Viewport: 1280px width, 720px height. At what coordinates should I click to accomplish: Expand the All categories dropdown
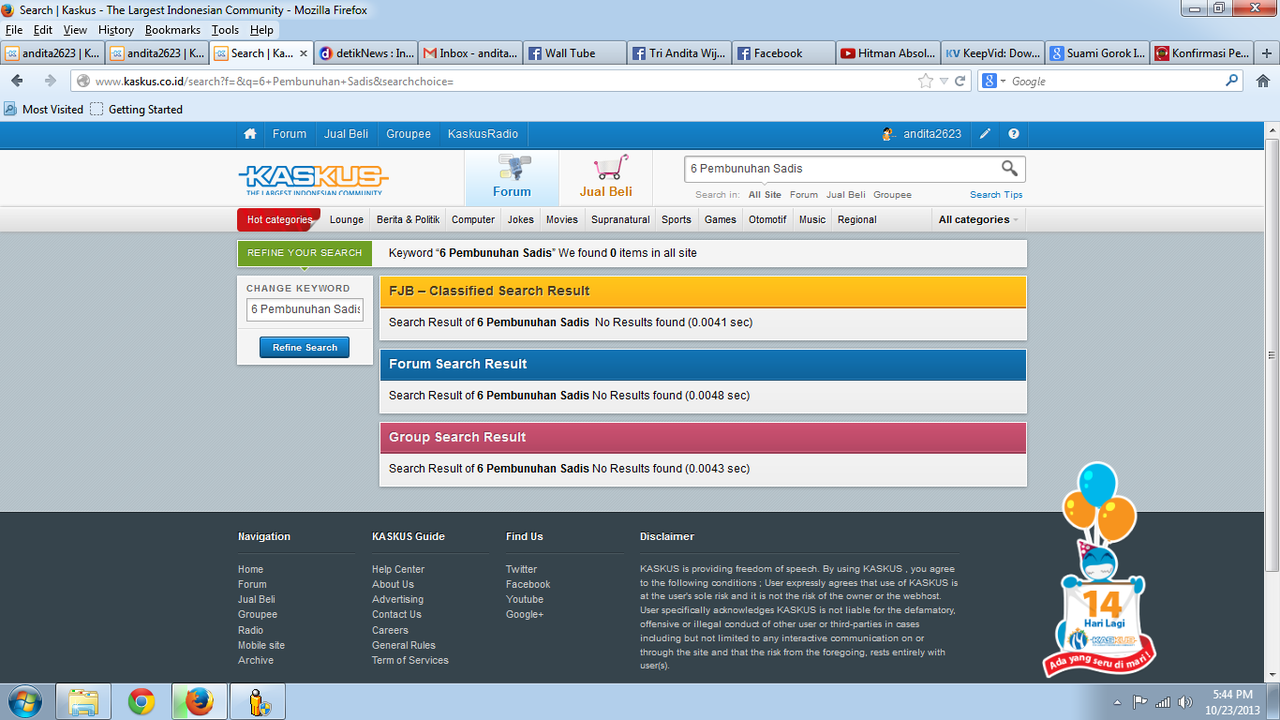click(978, 220)
